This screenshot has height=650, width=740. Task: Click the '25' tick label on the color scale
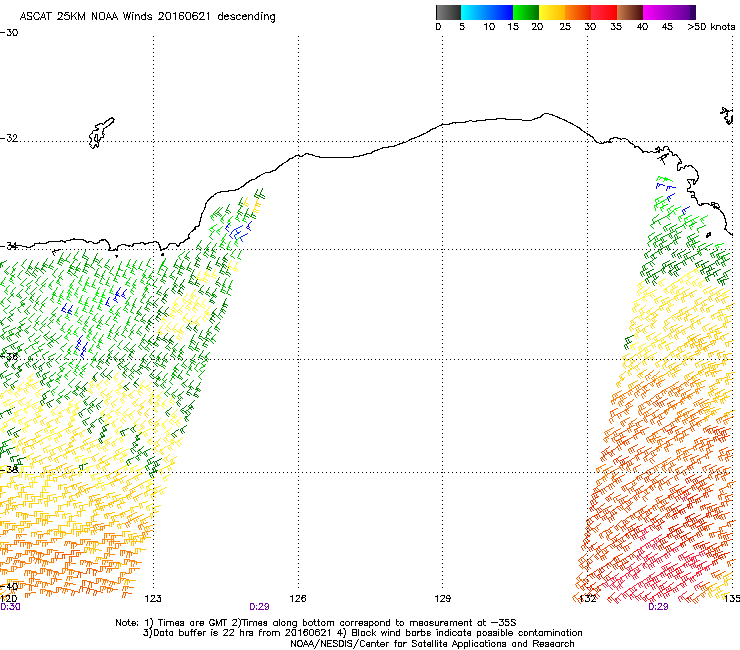(x=565, y=27)
